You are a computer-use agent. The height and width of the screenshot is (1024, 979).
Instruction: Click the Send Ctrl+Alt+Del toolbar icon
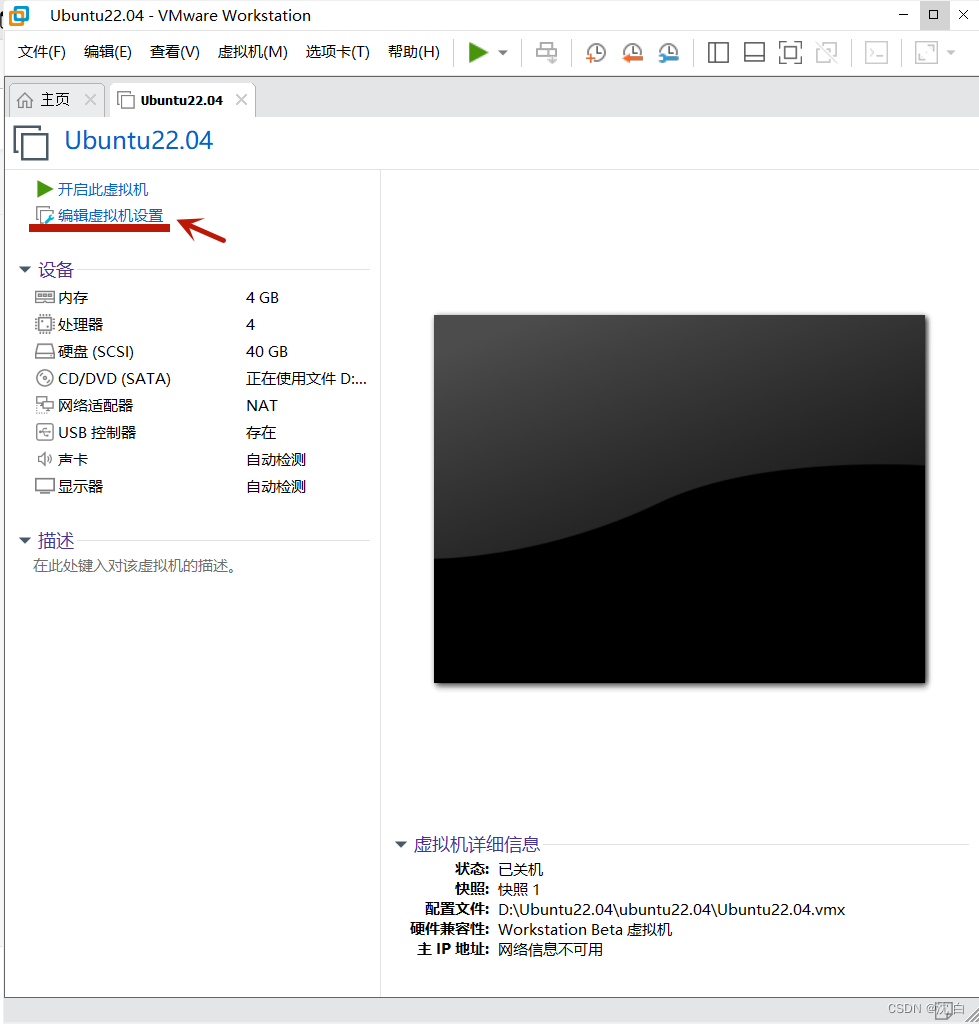pos(547,52)
